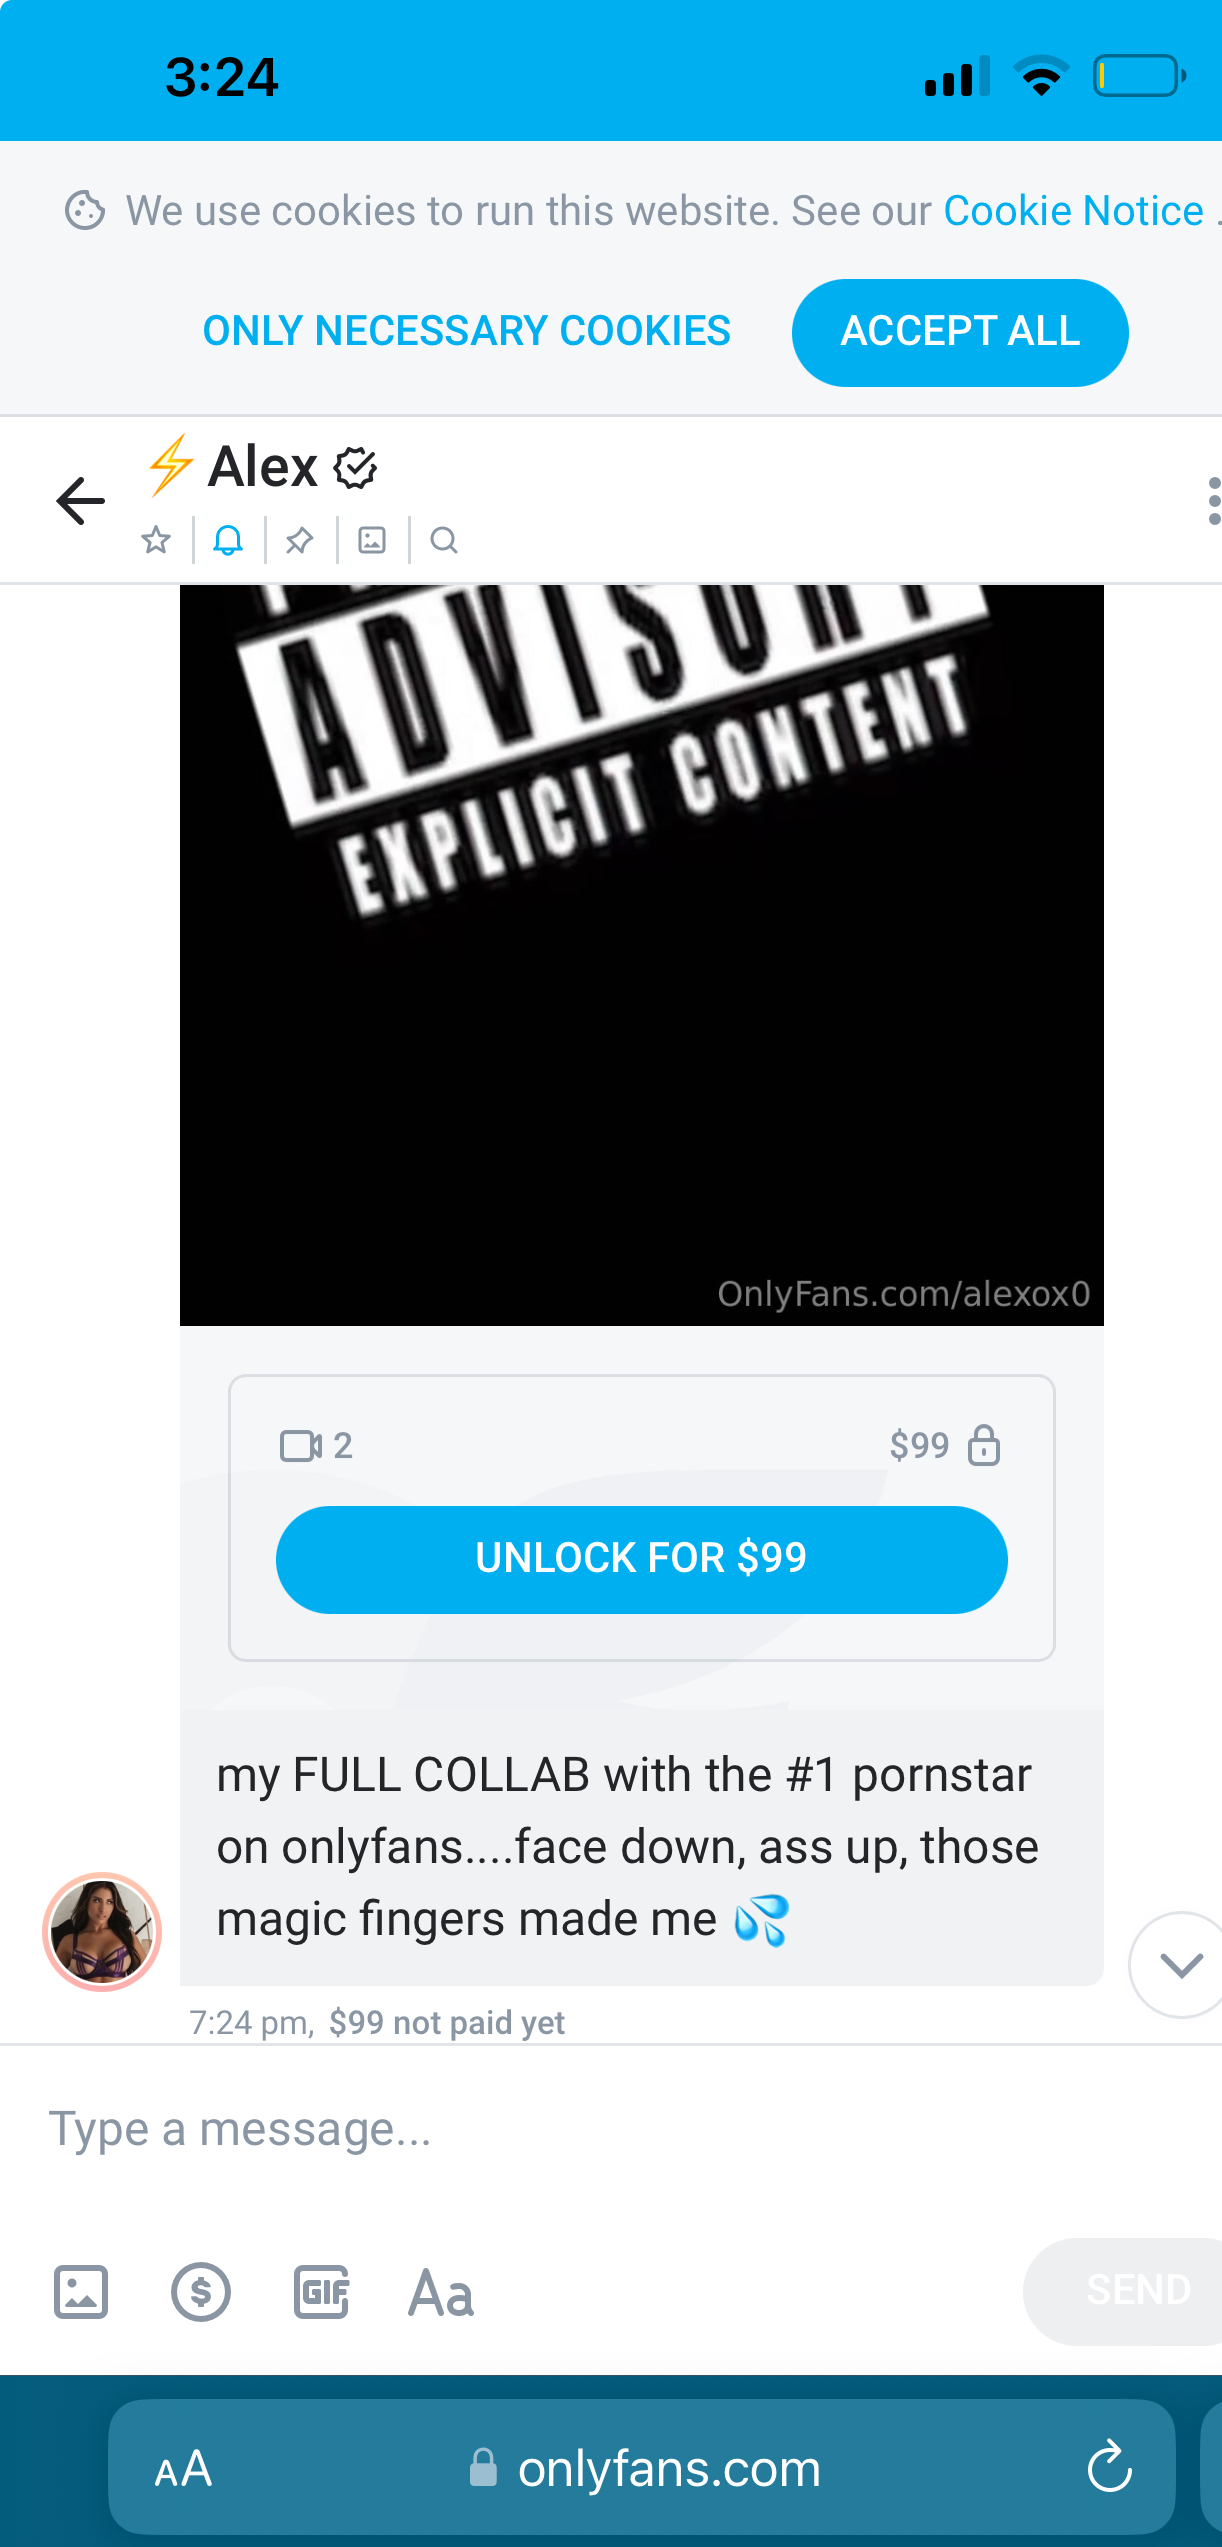Toggle notifications bell for Alex
The image size is (1222, 2547).
(228, 541)
